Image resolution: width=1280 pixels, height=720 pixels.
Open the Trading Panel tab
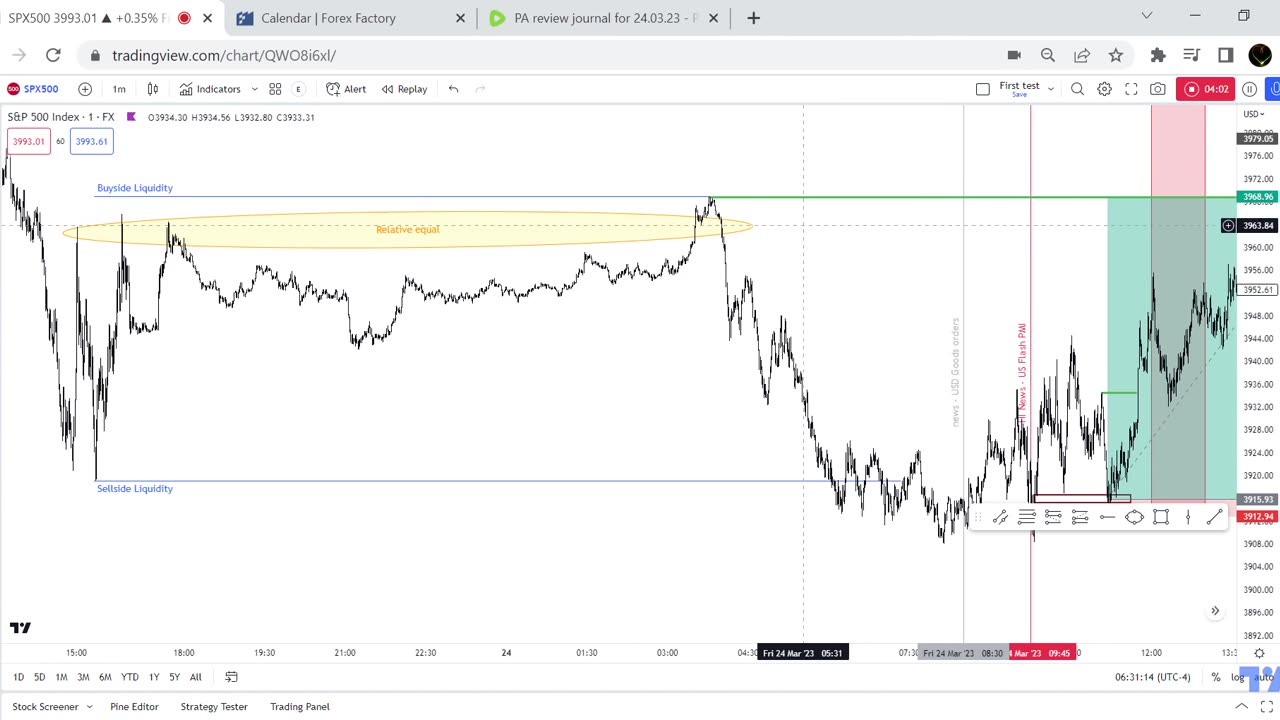[x=300, y=707]
